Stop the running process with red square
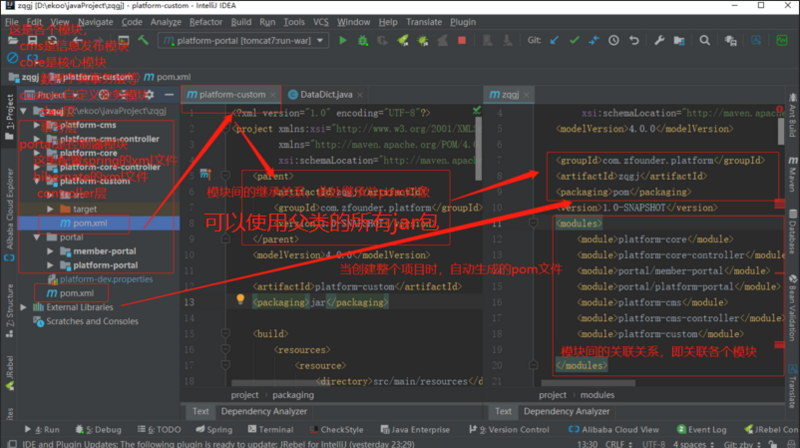The image size is (800, 448). pos(462,40)
